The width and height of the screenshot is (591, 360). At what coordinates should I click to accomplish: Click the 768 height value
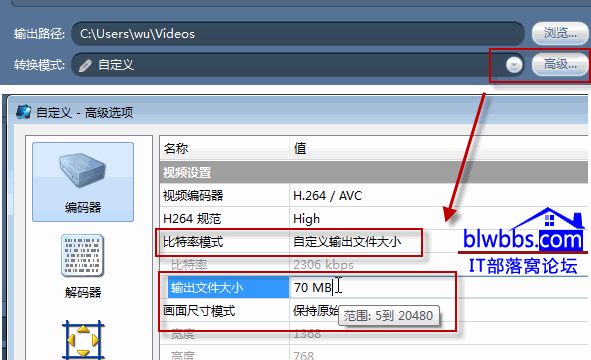[303, 355]
